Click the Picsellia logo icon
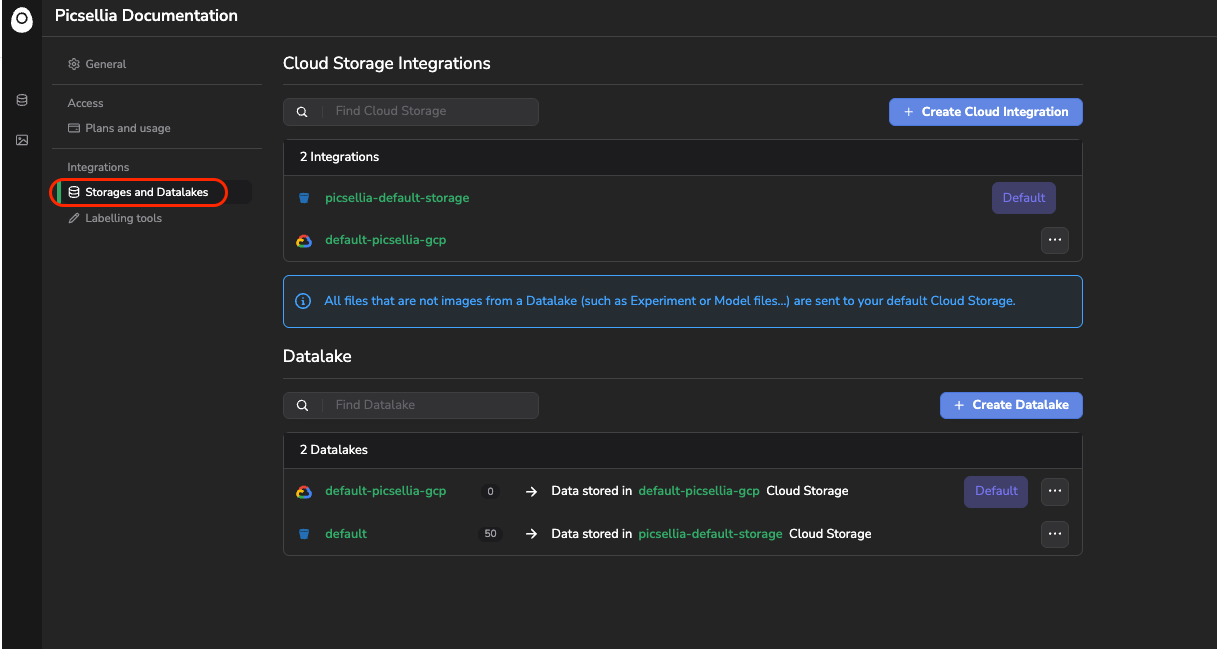 (21, 18)
